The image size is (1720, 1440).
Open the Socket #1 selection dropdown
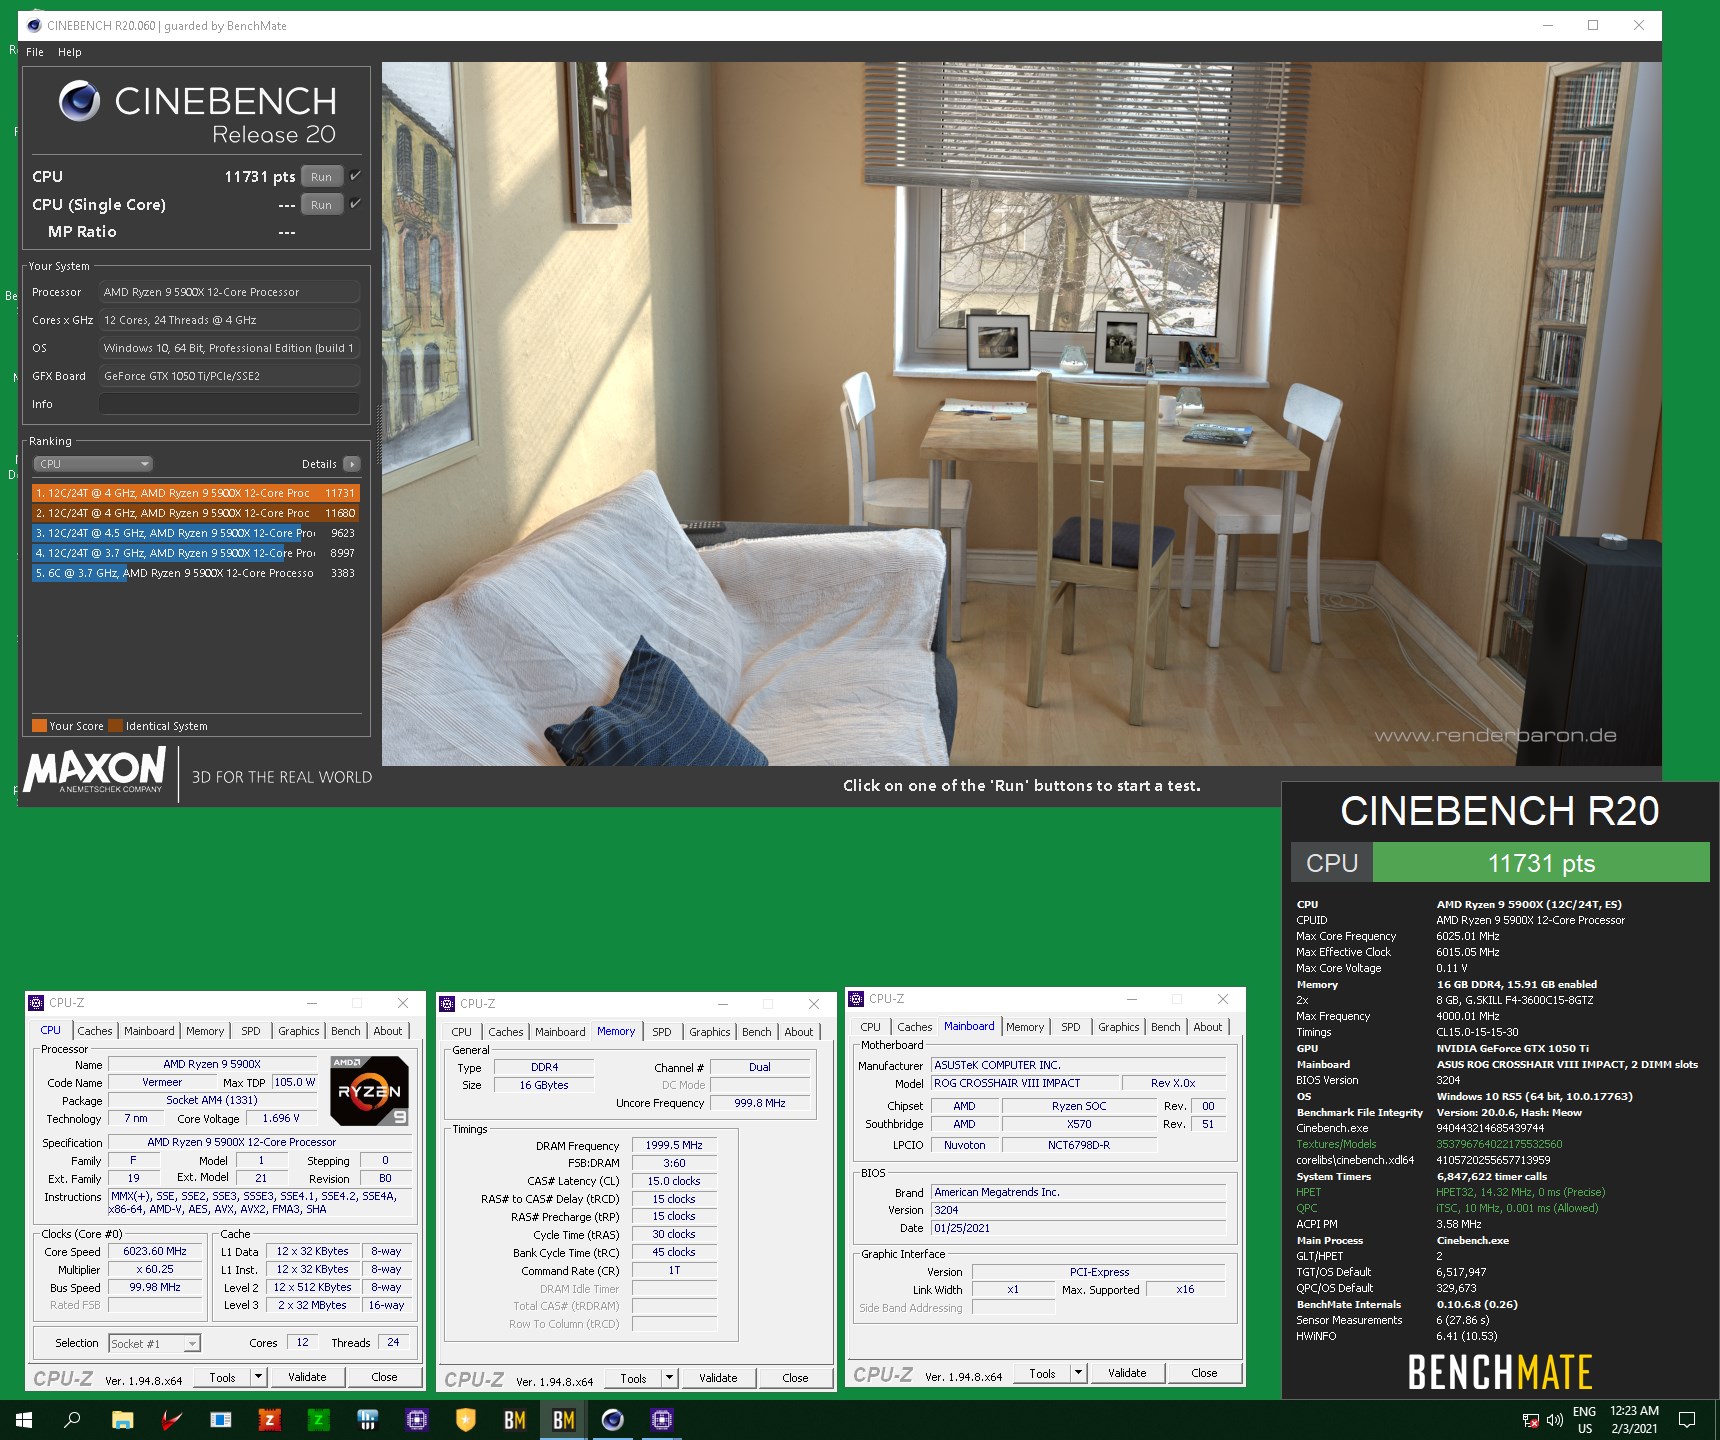coord(155,1343)
